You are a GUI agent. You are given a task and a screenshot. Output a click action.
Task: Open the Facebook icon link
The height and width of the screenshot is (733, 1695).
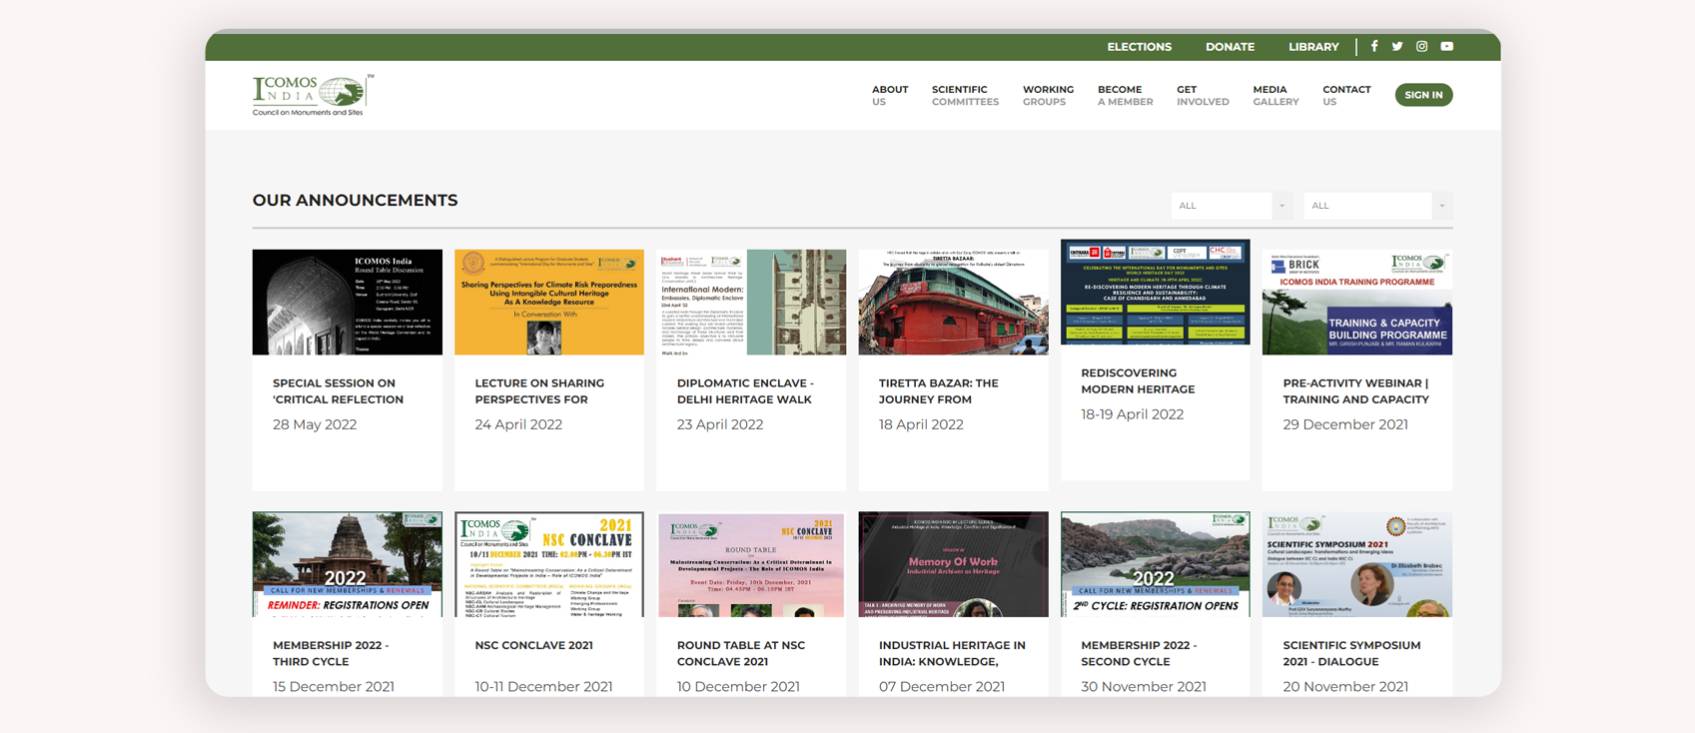(1374, 46)
